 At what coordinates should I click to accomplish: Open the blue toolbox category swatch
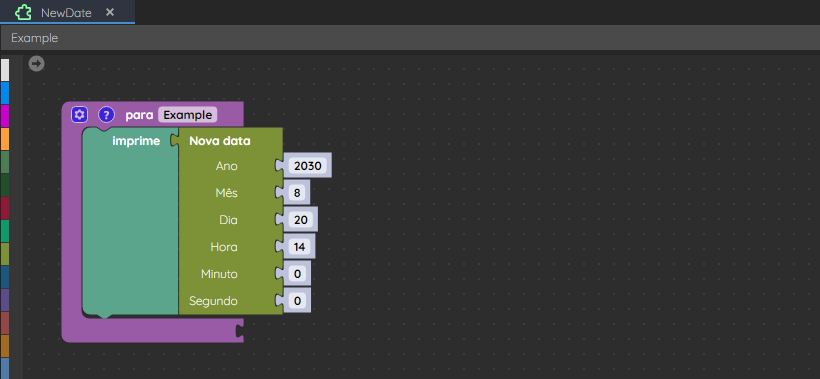[5, 93]
